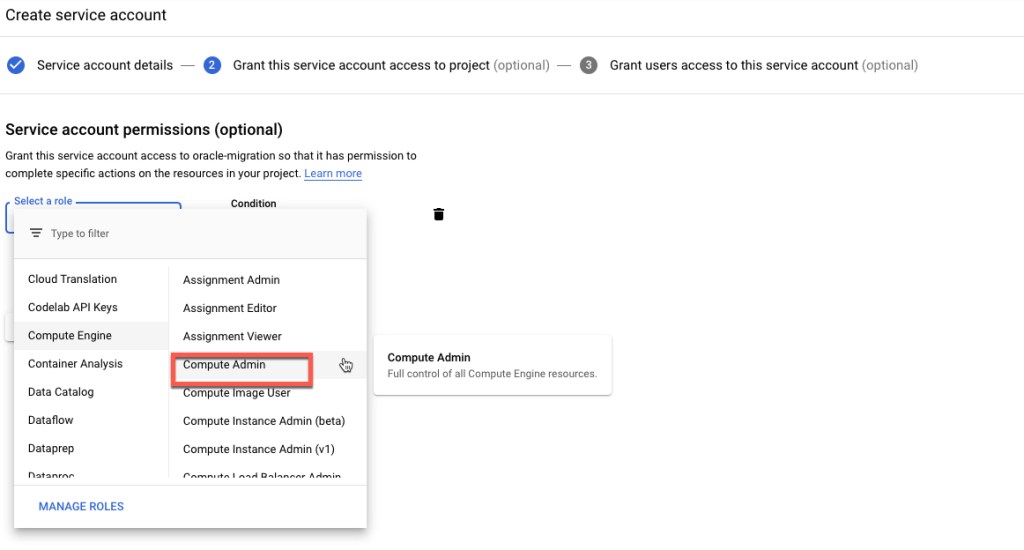Choose the Compute Admin role
1024x550 pixels.
(224, 365)
